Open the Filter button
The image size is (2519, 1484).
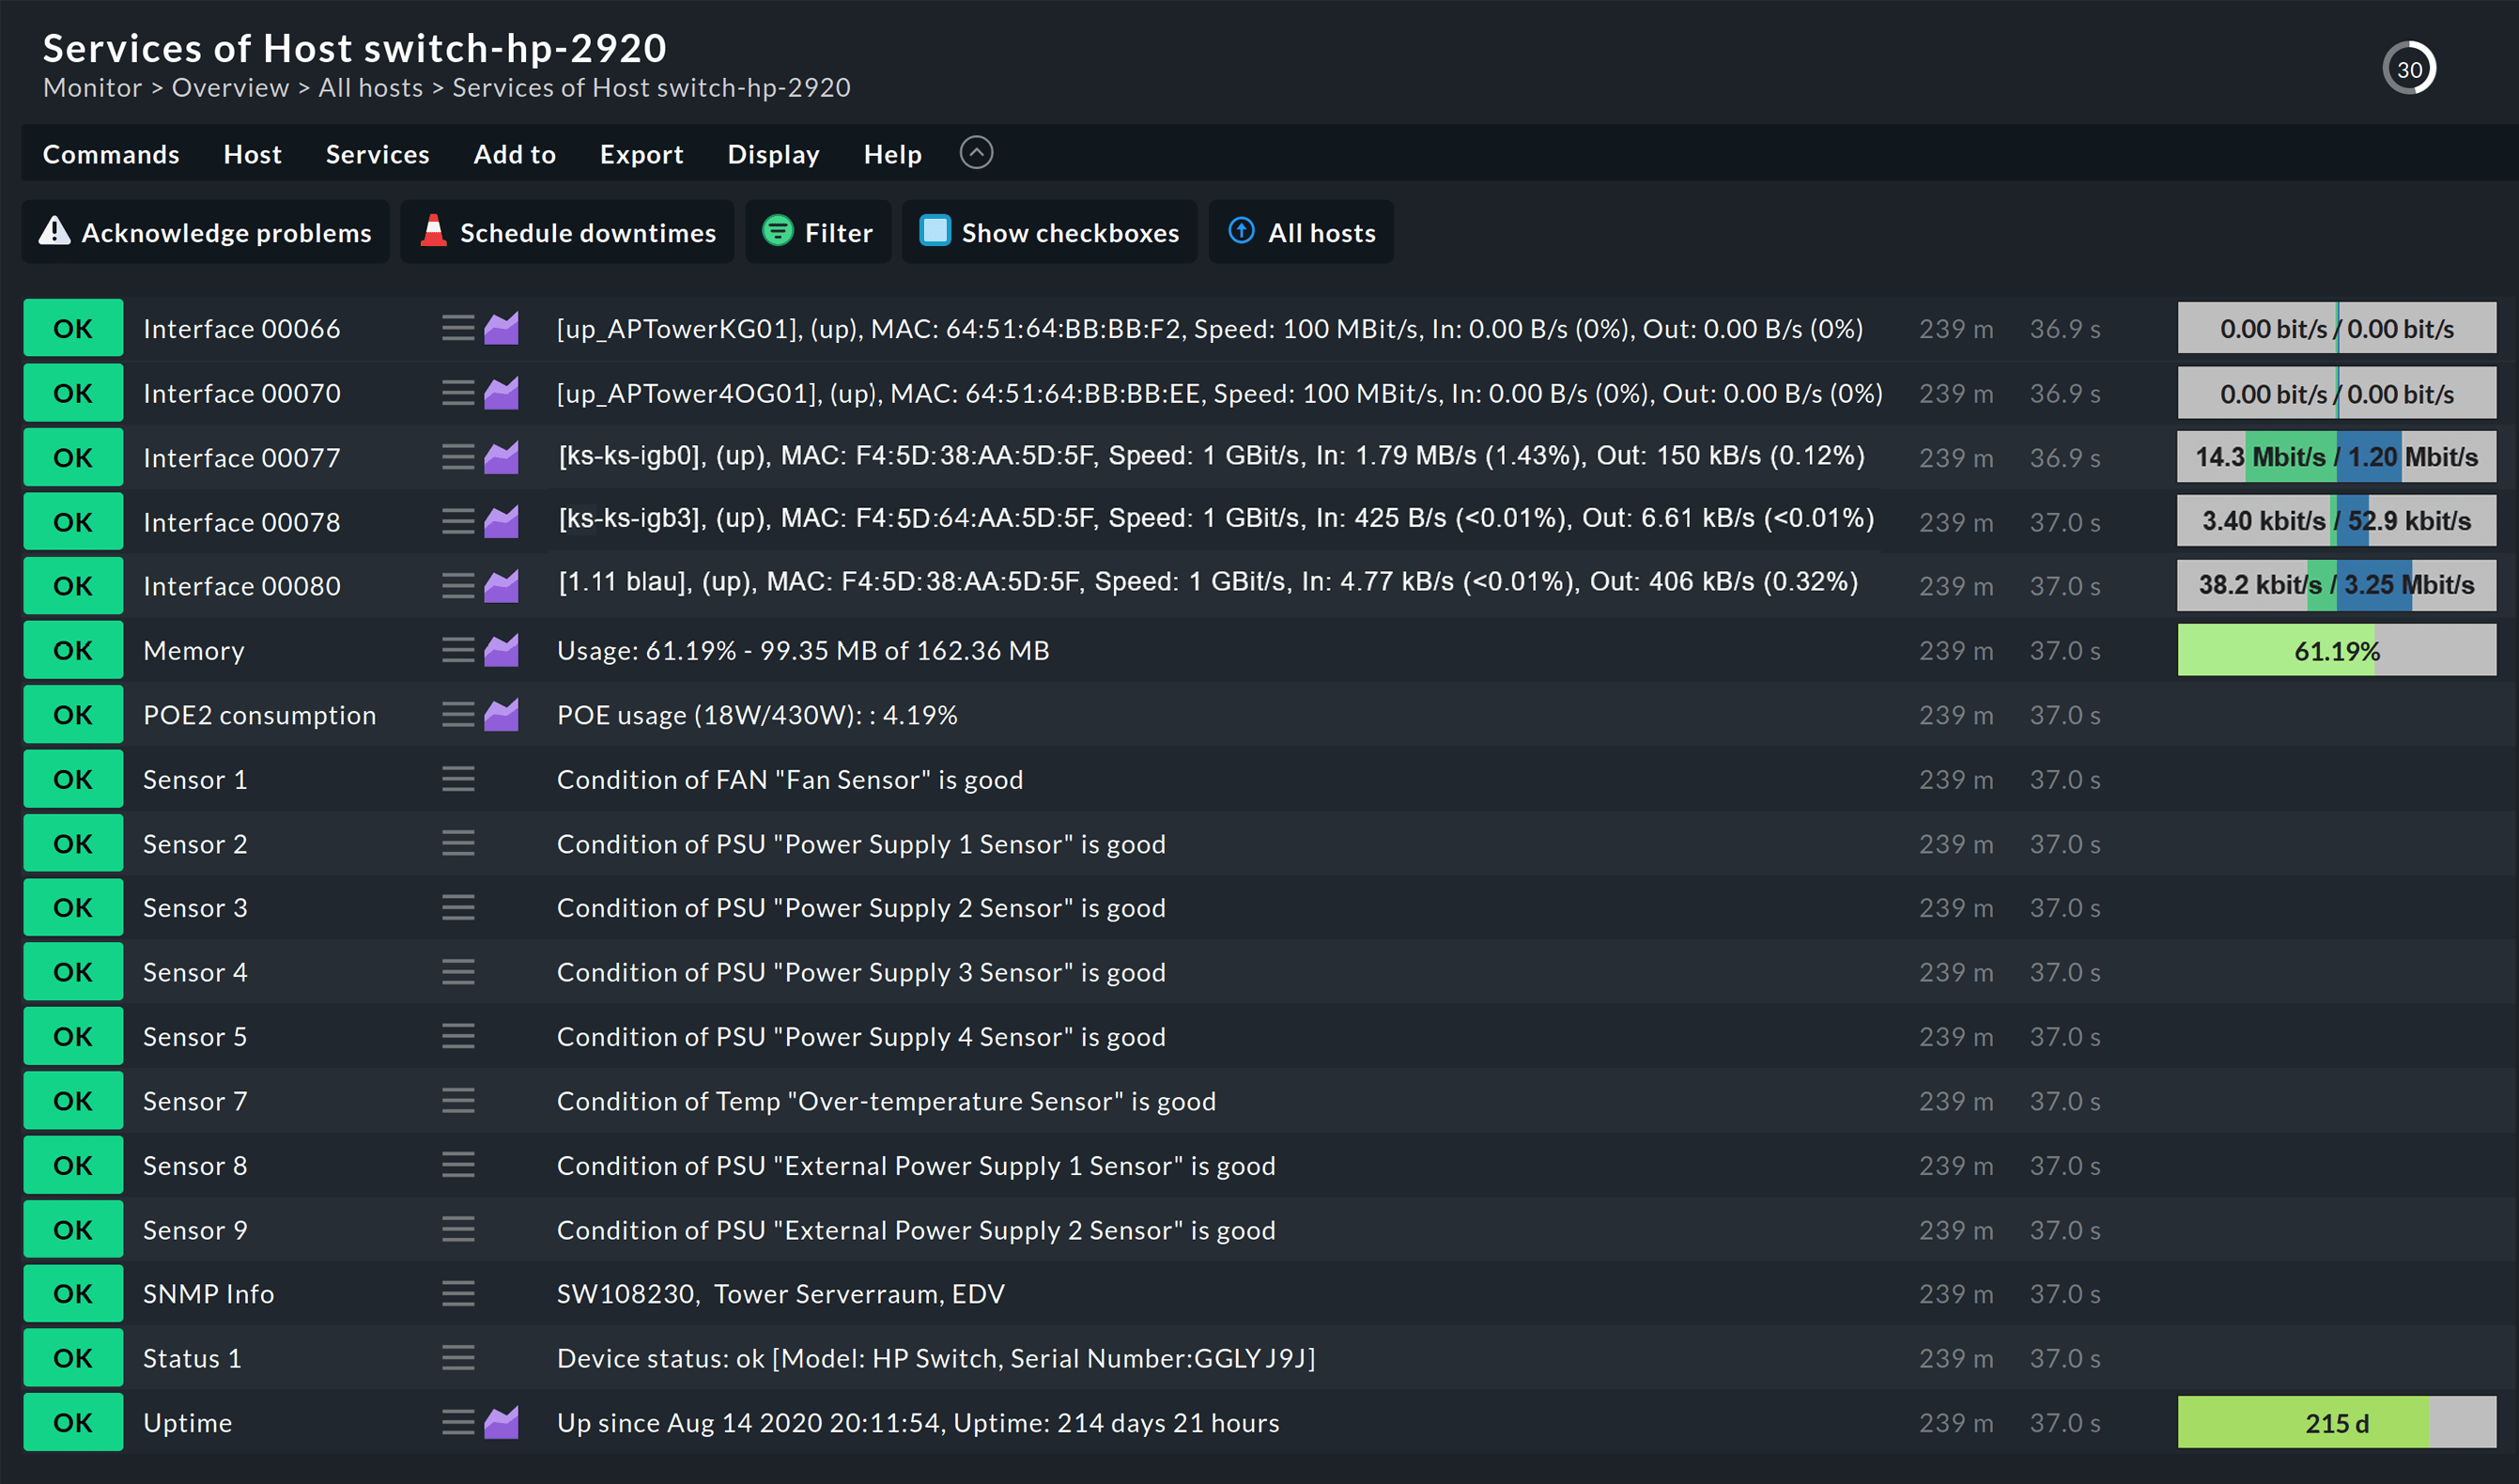click(818, 232)
